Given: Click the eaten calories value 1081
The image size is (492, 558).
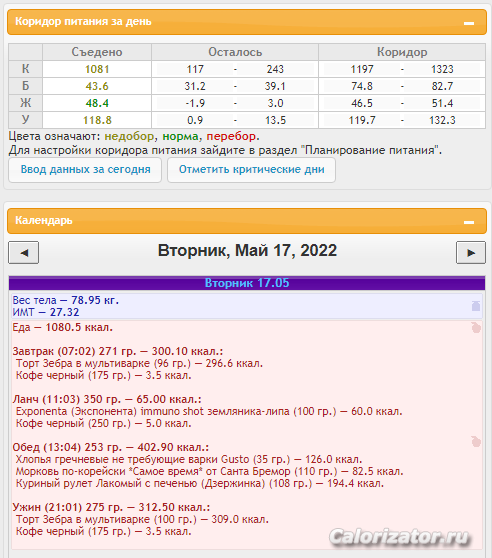Looking at the screenshot, I should click(x=97, y=69).
